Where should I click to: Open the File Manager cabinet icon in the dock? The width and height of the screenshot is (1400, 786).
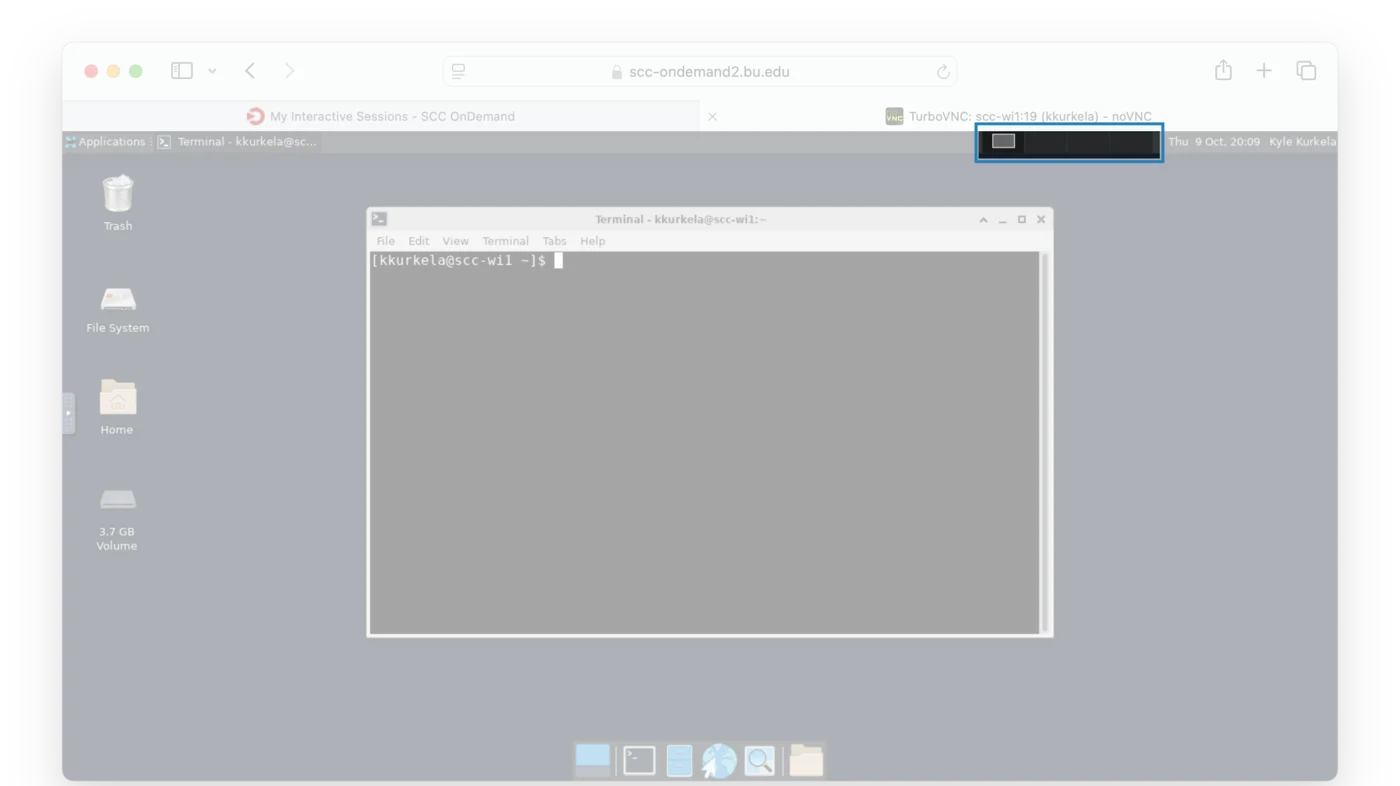point(679,761)
